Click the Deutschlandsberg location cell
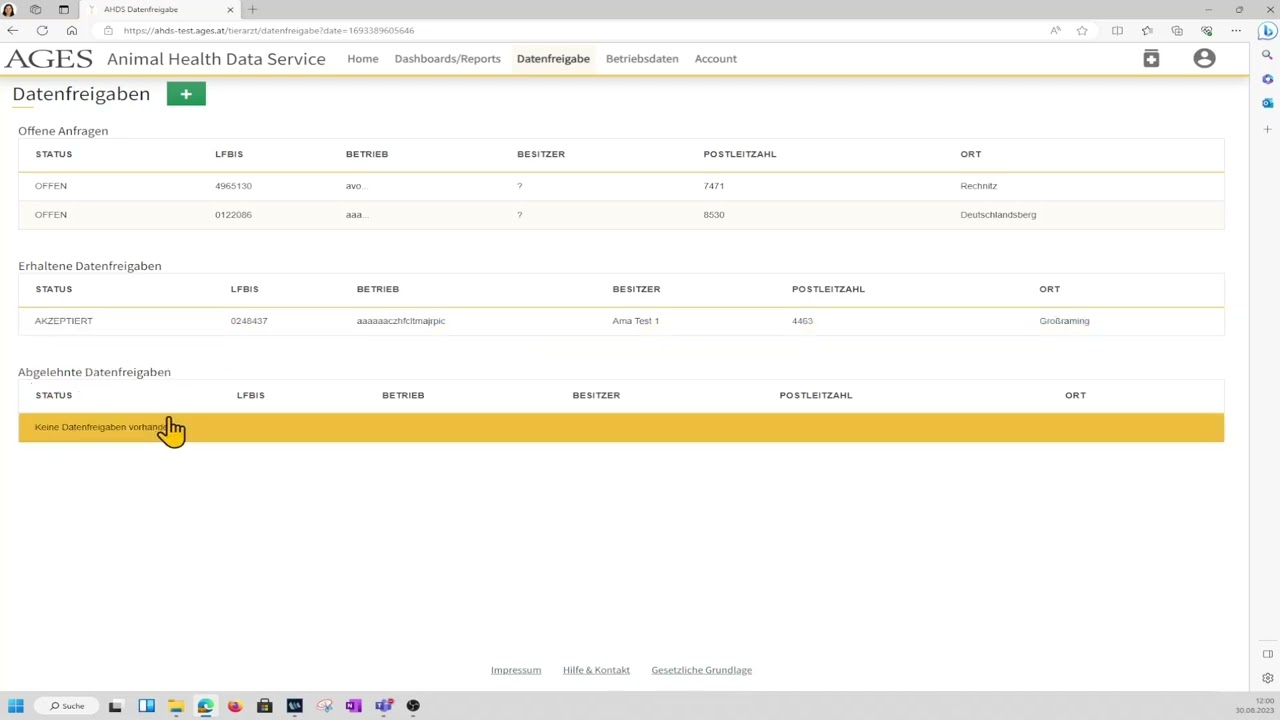 998,215
